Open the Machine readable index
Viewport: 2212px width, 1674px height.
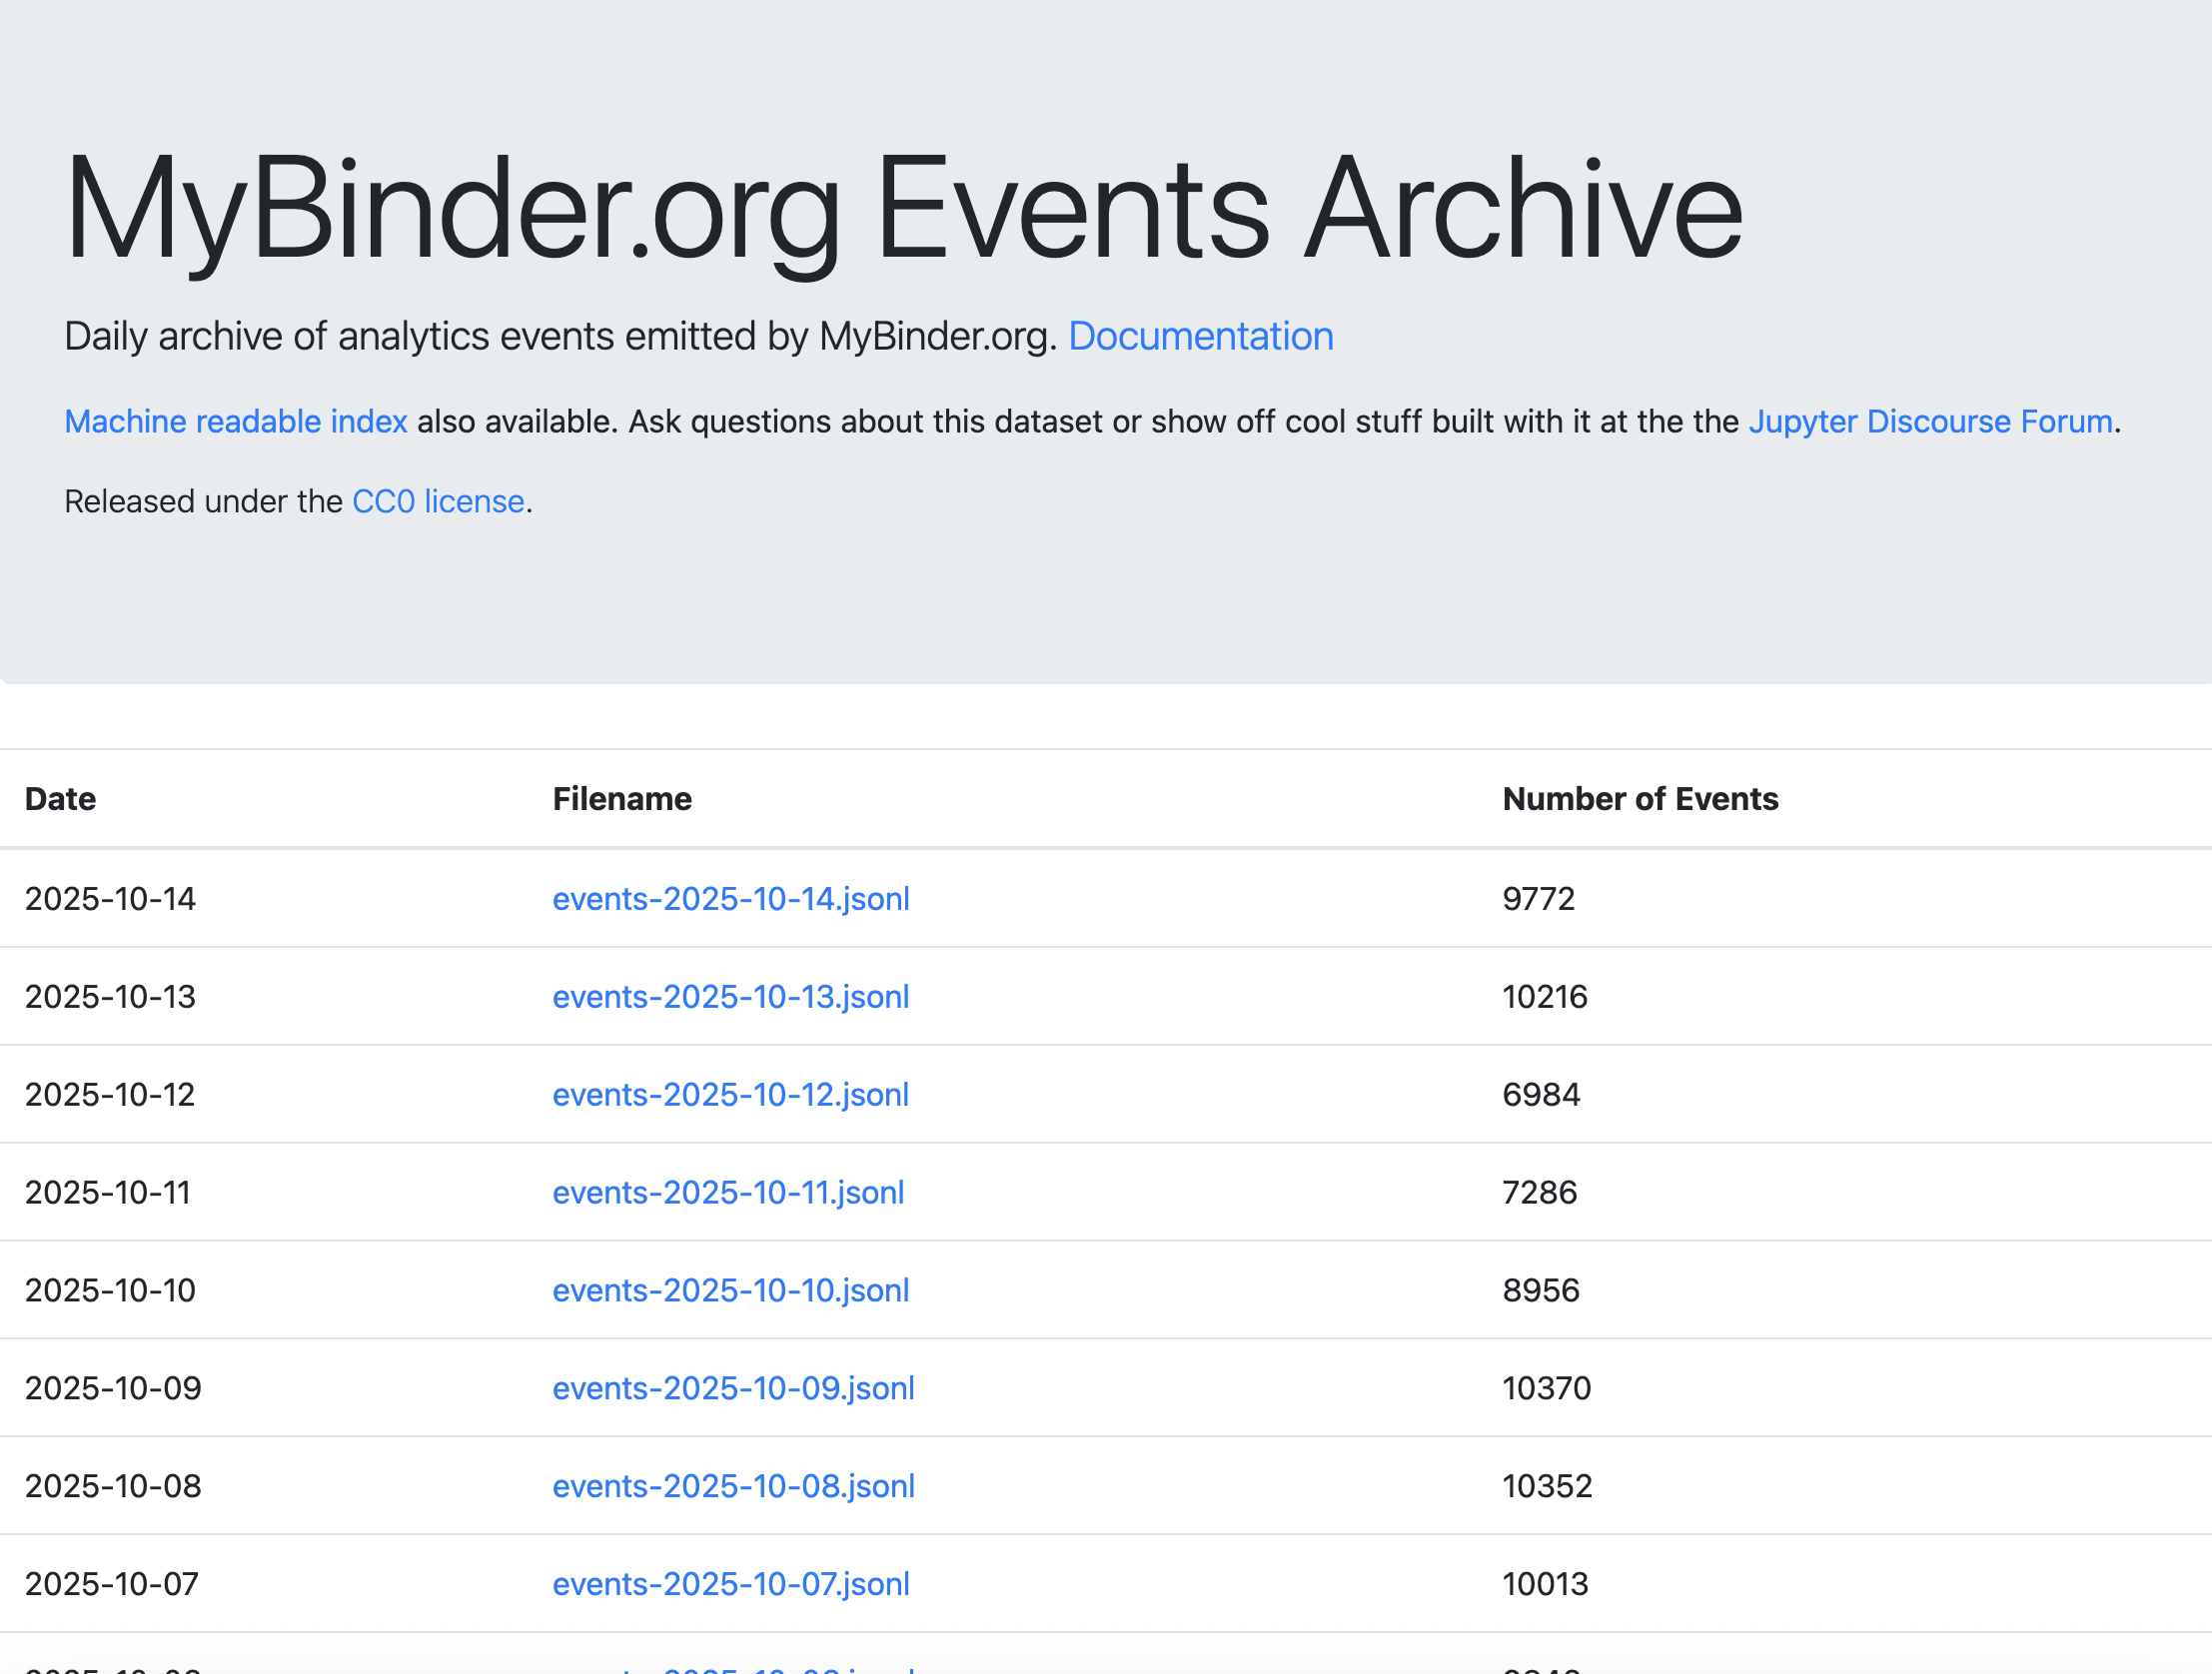(x=236, y=421)
